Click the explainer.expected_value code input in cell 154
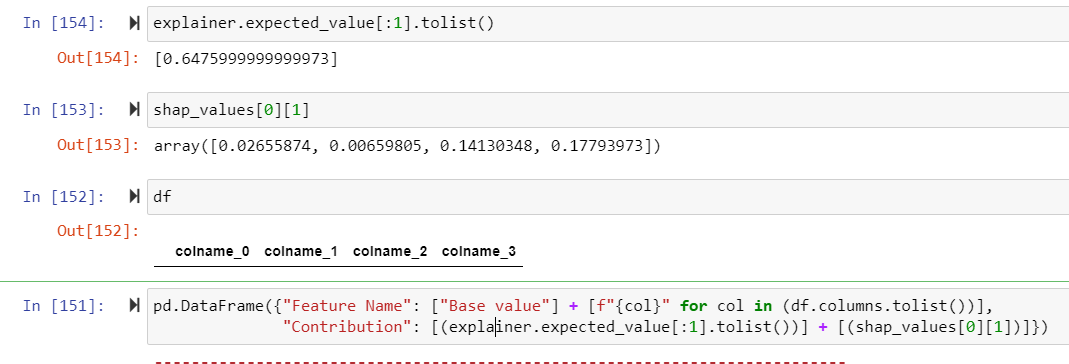This screenshot has width=1069, height=364. click(607, 24)
